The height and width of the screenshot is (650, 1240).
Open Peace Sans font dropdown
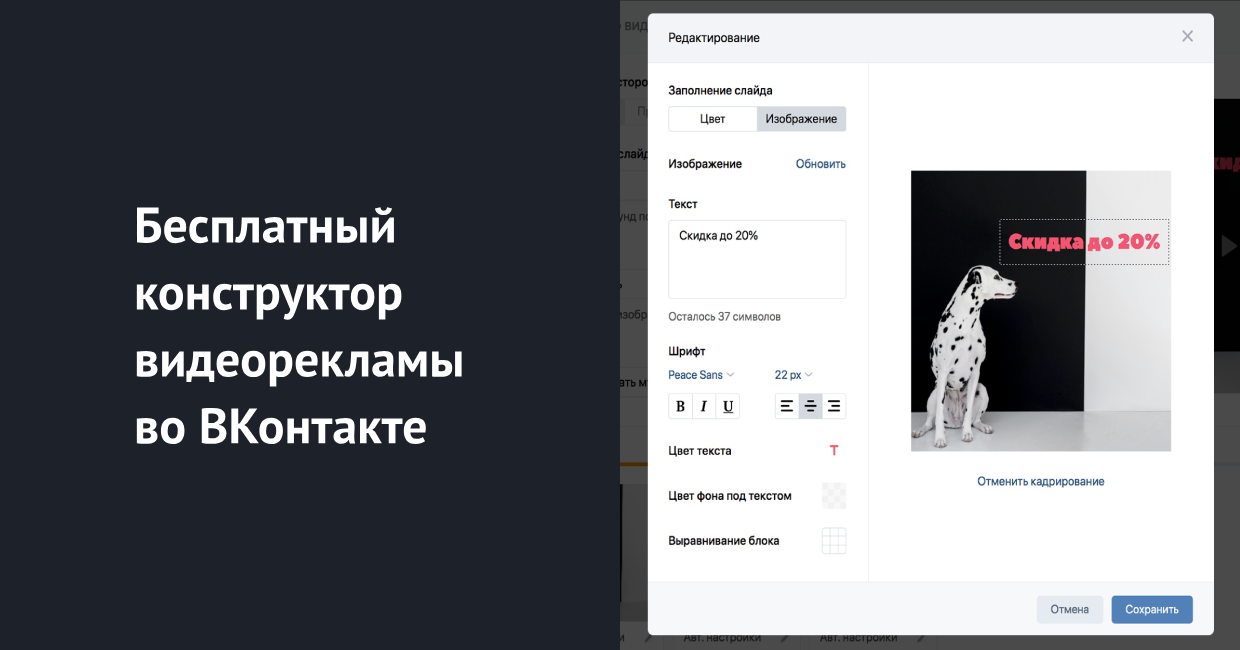pyautogui.click(x=701, y=375)
